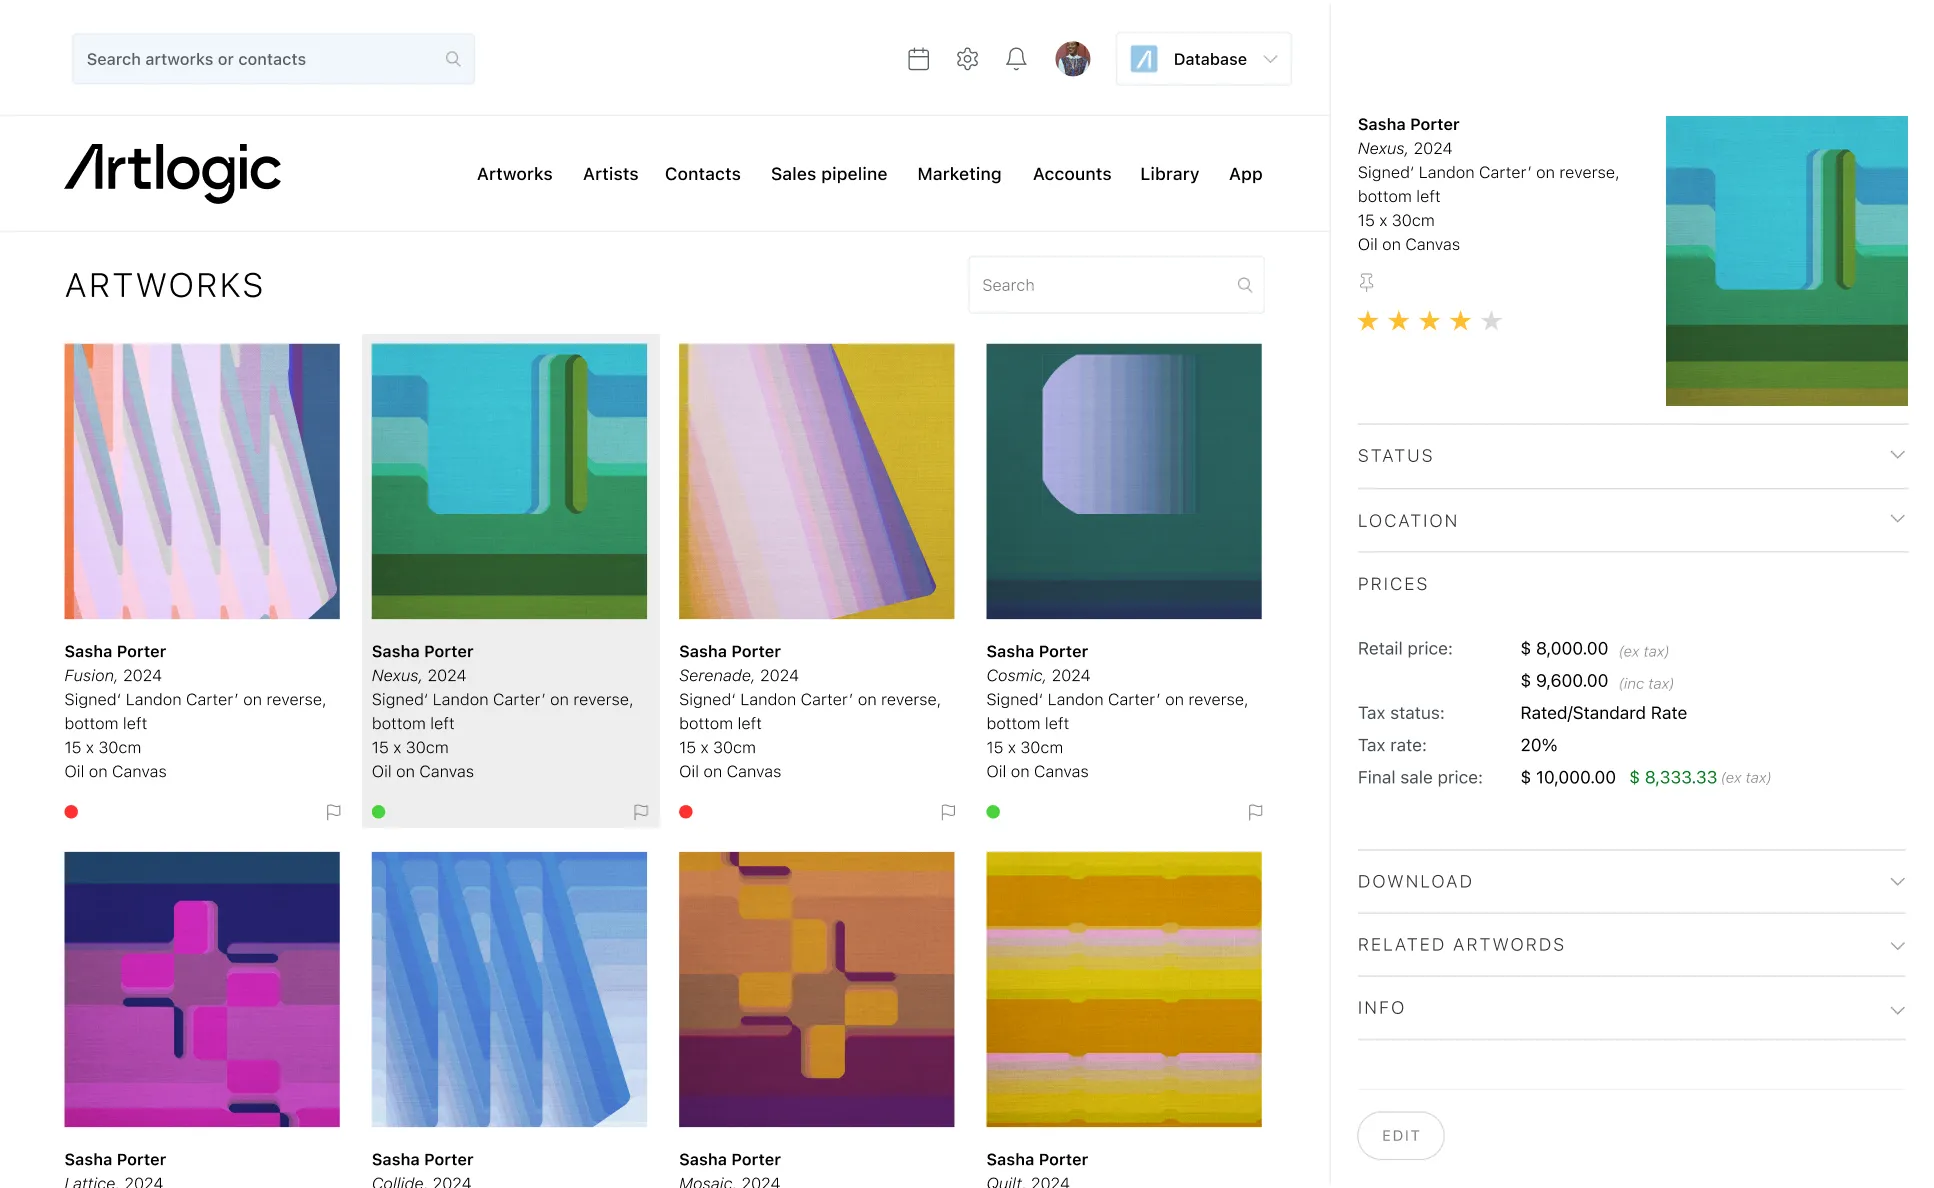Open Sales pipeline menu

(x=829, y=174)
